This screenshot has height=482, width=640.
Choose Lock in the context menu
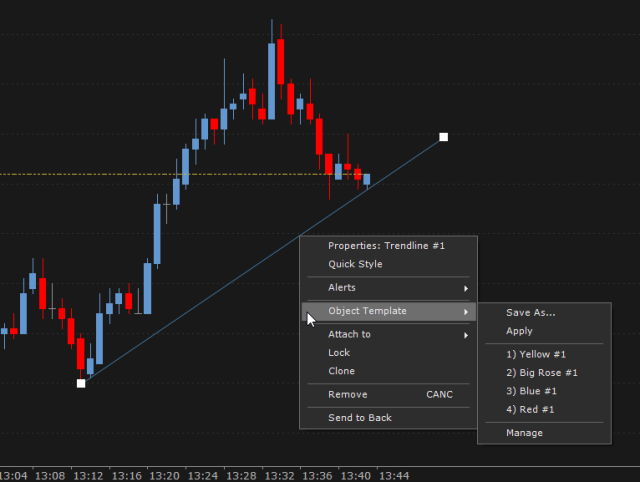coord(339,353)
